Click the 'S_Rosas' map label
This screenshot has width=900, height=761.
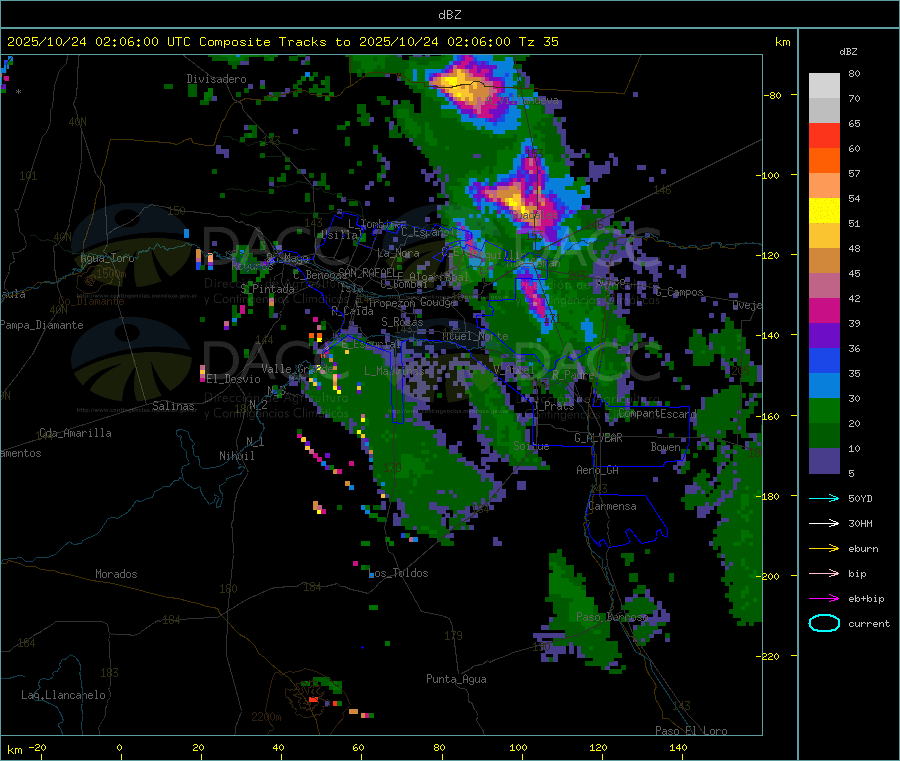(402, 322)
